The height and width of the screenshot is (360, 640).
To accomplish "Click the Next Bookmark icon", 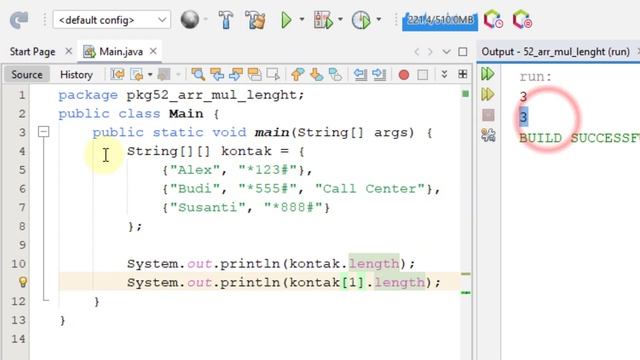I will [x=316, y=74].
